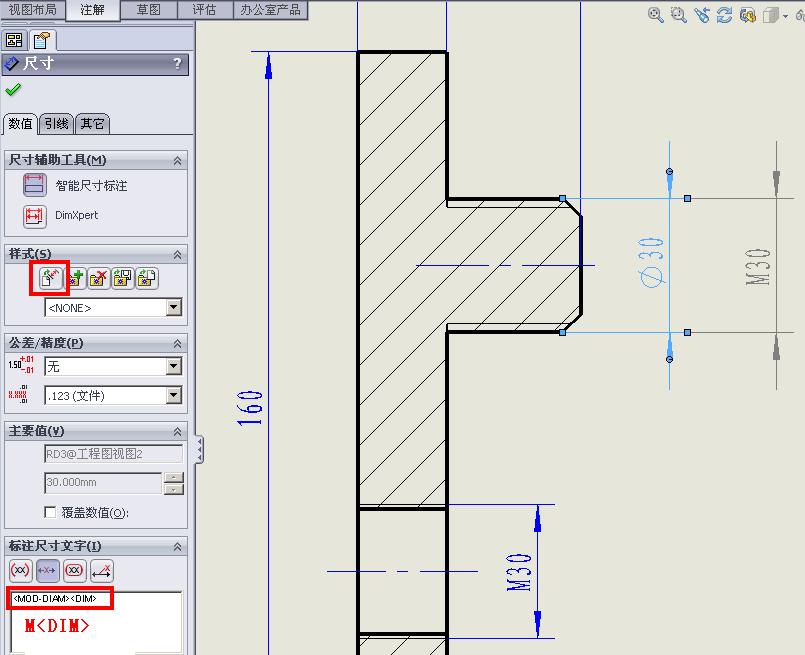The width and height of the screenshot is (805, 655).
Task: Toggle Inspection Dimension oval button
Action: point(74,570)
